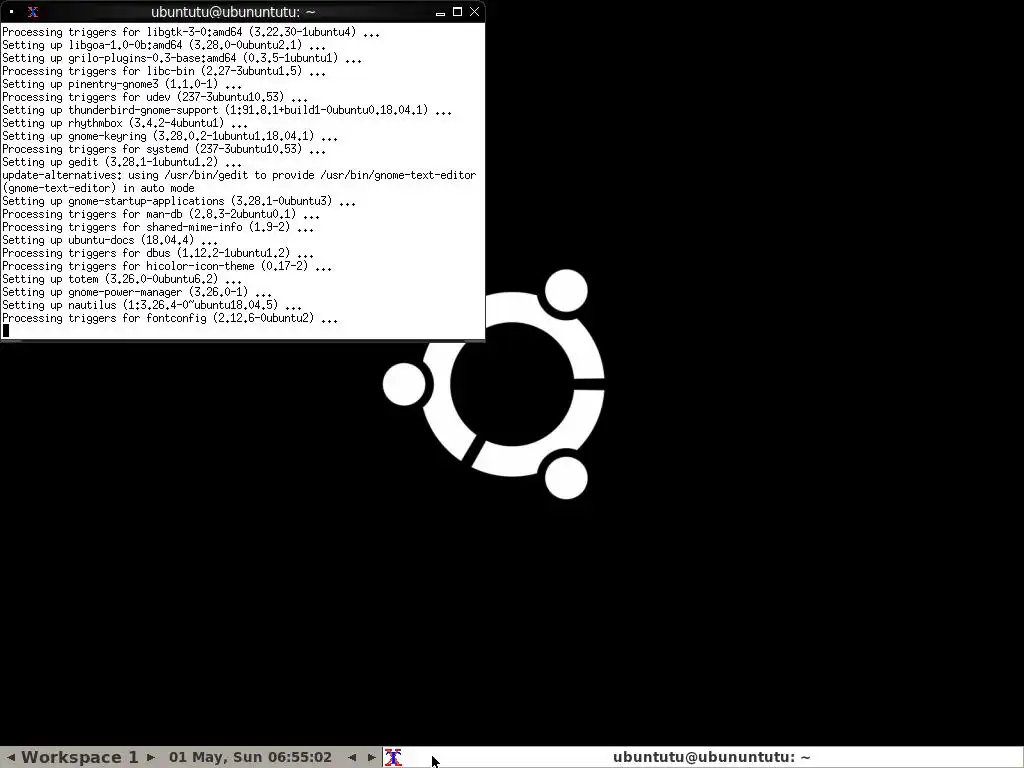Go to previous window using left arrow

click(352, 758)
